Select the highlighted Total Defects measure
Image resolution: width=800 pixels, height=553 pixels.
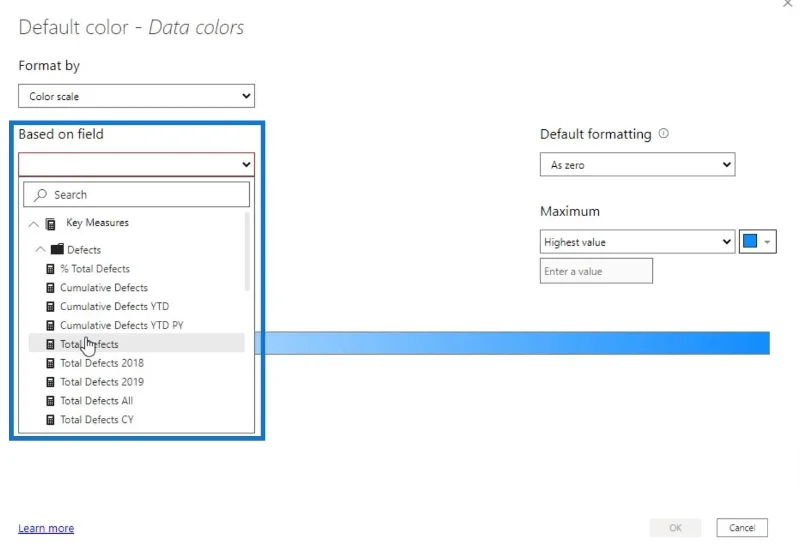pos(136,343)
